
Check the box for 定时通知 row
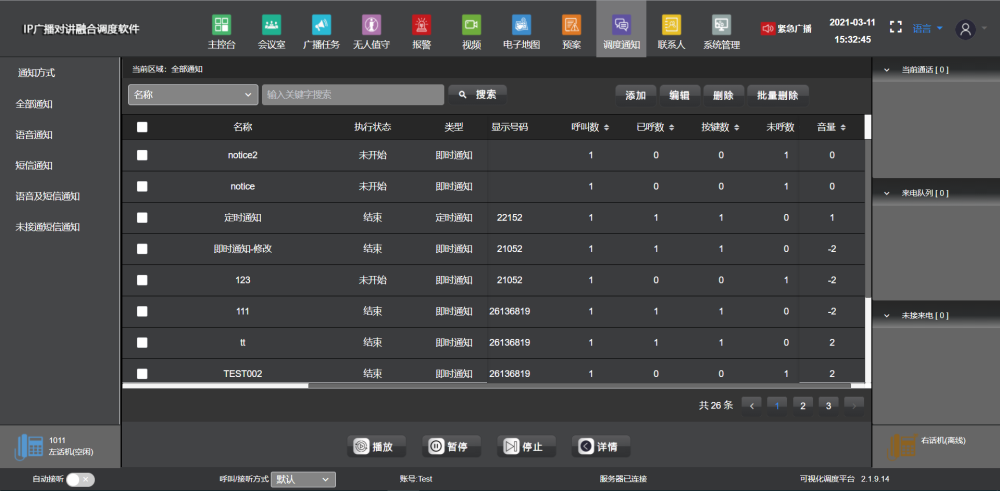pos(142,217)
